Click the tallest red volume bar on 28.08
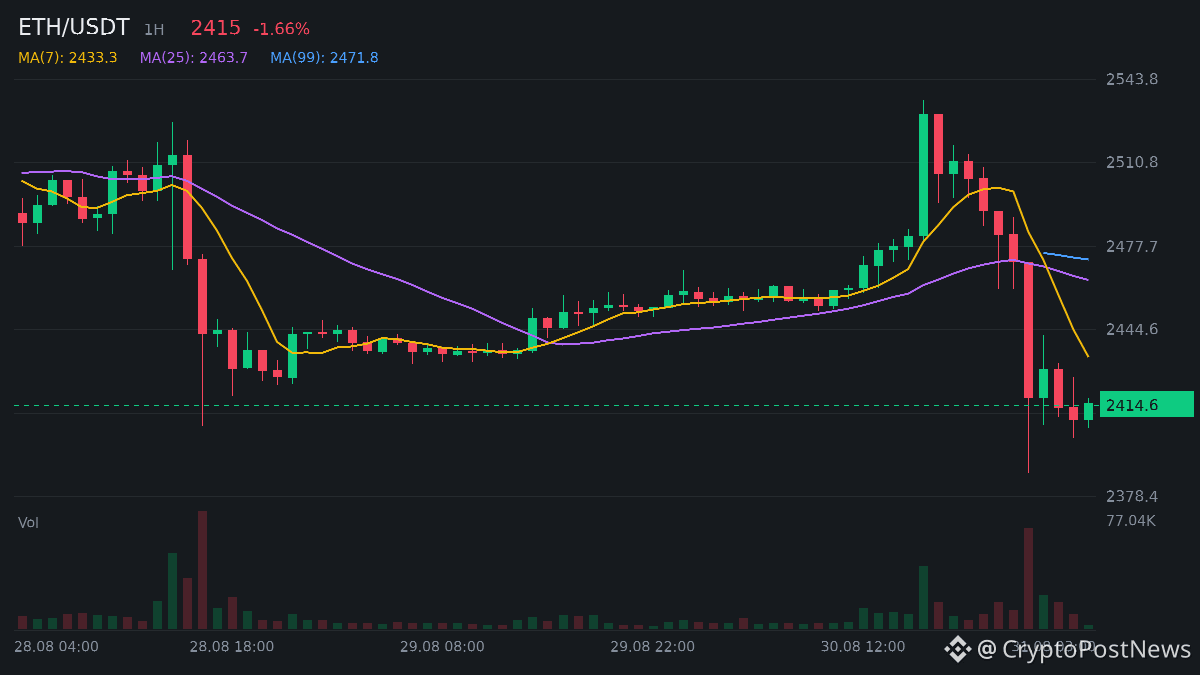 click(x=202, y=570)
